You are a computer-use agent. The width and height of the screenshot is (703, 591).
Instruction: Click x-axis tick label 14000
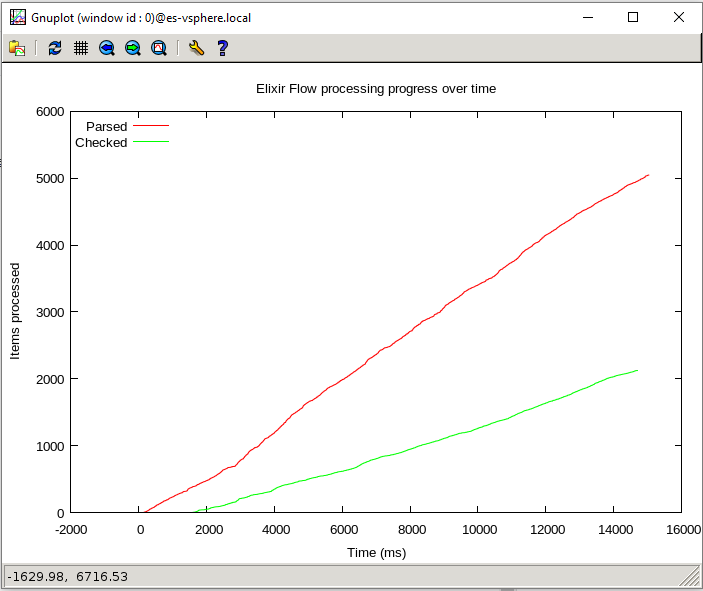click(615, 530)
